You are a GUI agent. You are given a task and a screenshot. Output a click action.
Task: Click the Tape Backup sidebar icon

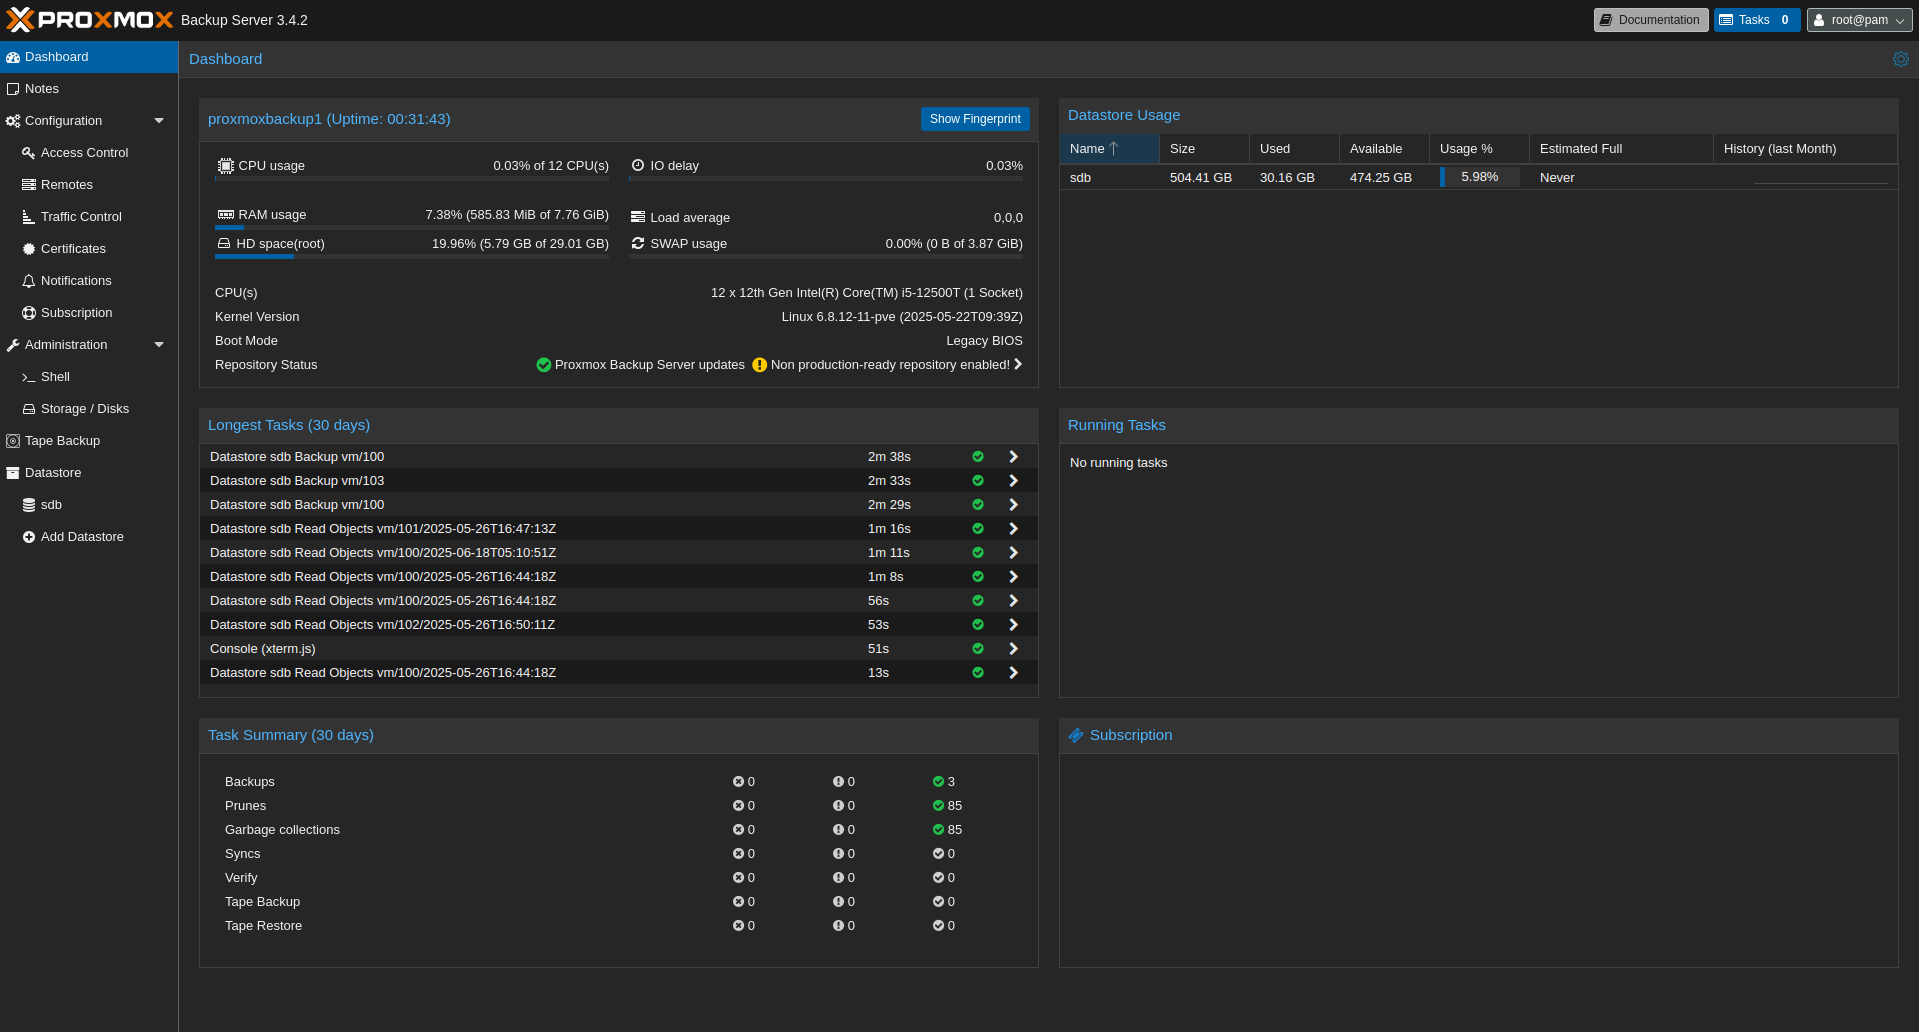(x=13, y=441)
